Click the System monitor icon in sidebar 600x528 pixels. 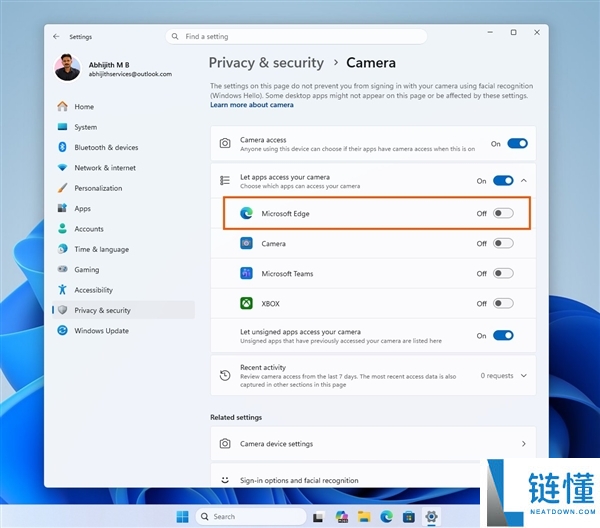pos(62,127)
